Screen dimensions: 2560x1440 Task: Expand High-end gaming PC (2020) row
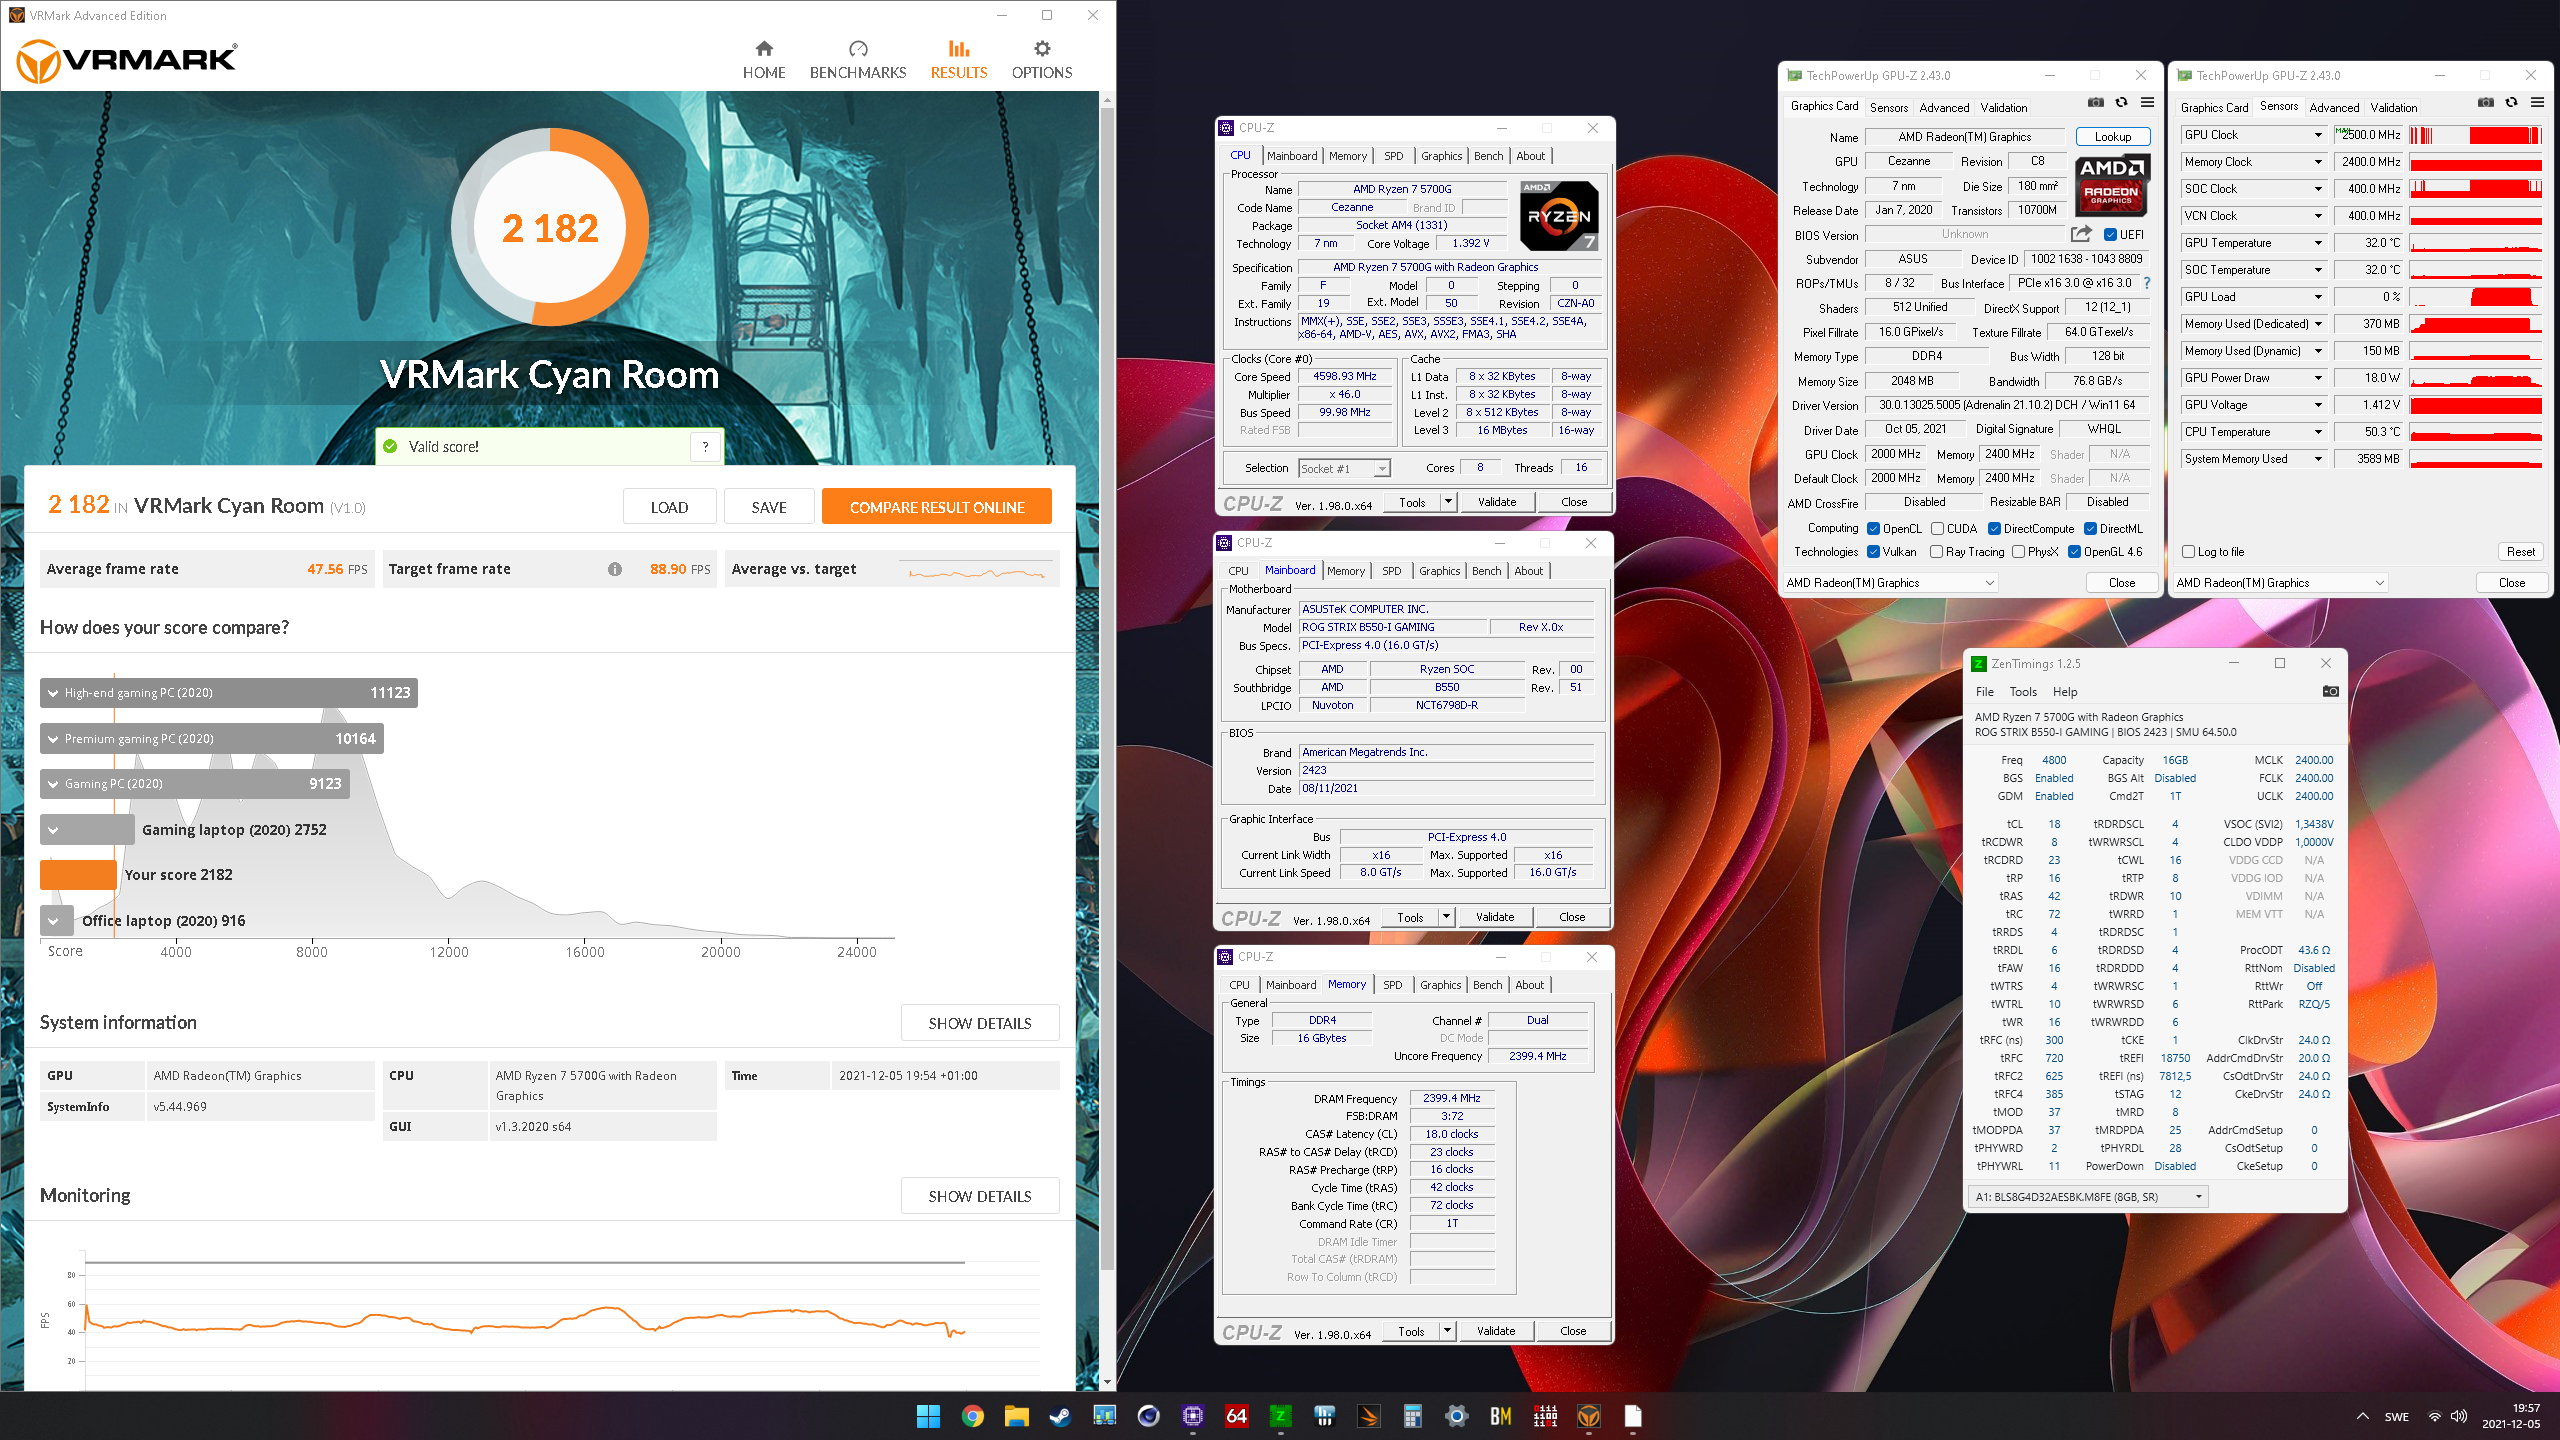click(x=229, y=693)
